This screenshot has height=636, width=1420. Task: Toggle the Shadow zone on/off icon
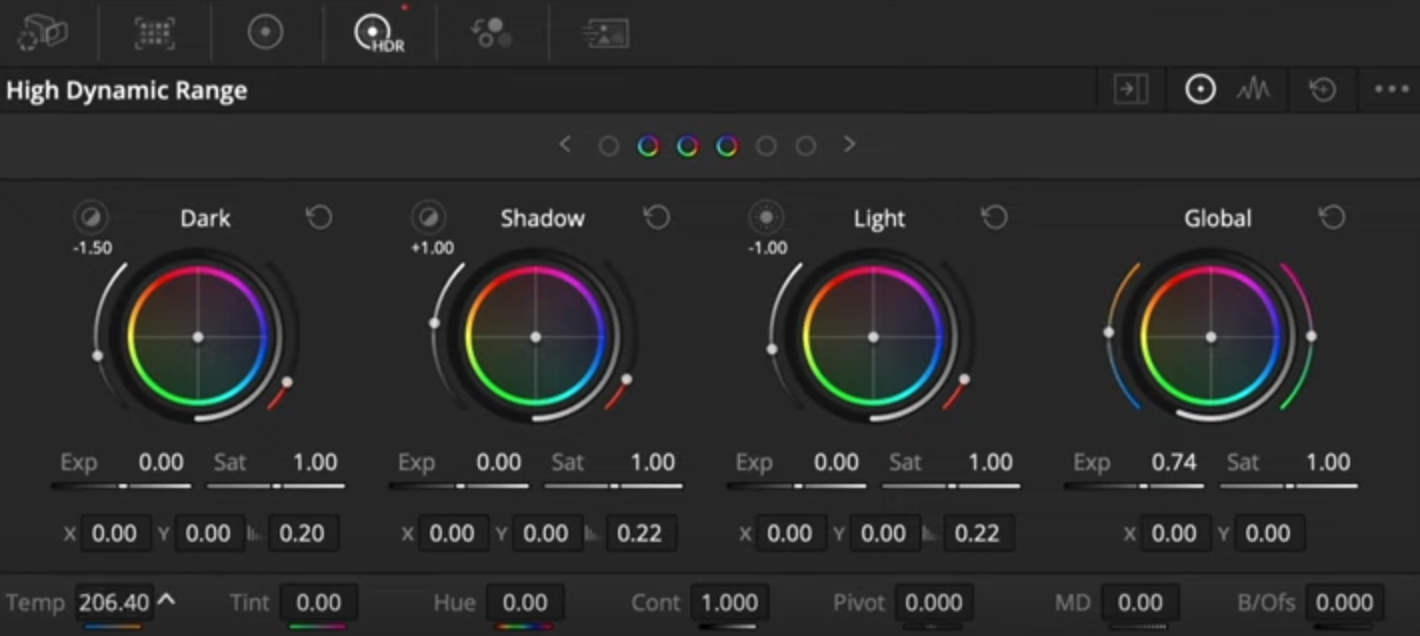coord(429,217)
